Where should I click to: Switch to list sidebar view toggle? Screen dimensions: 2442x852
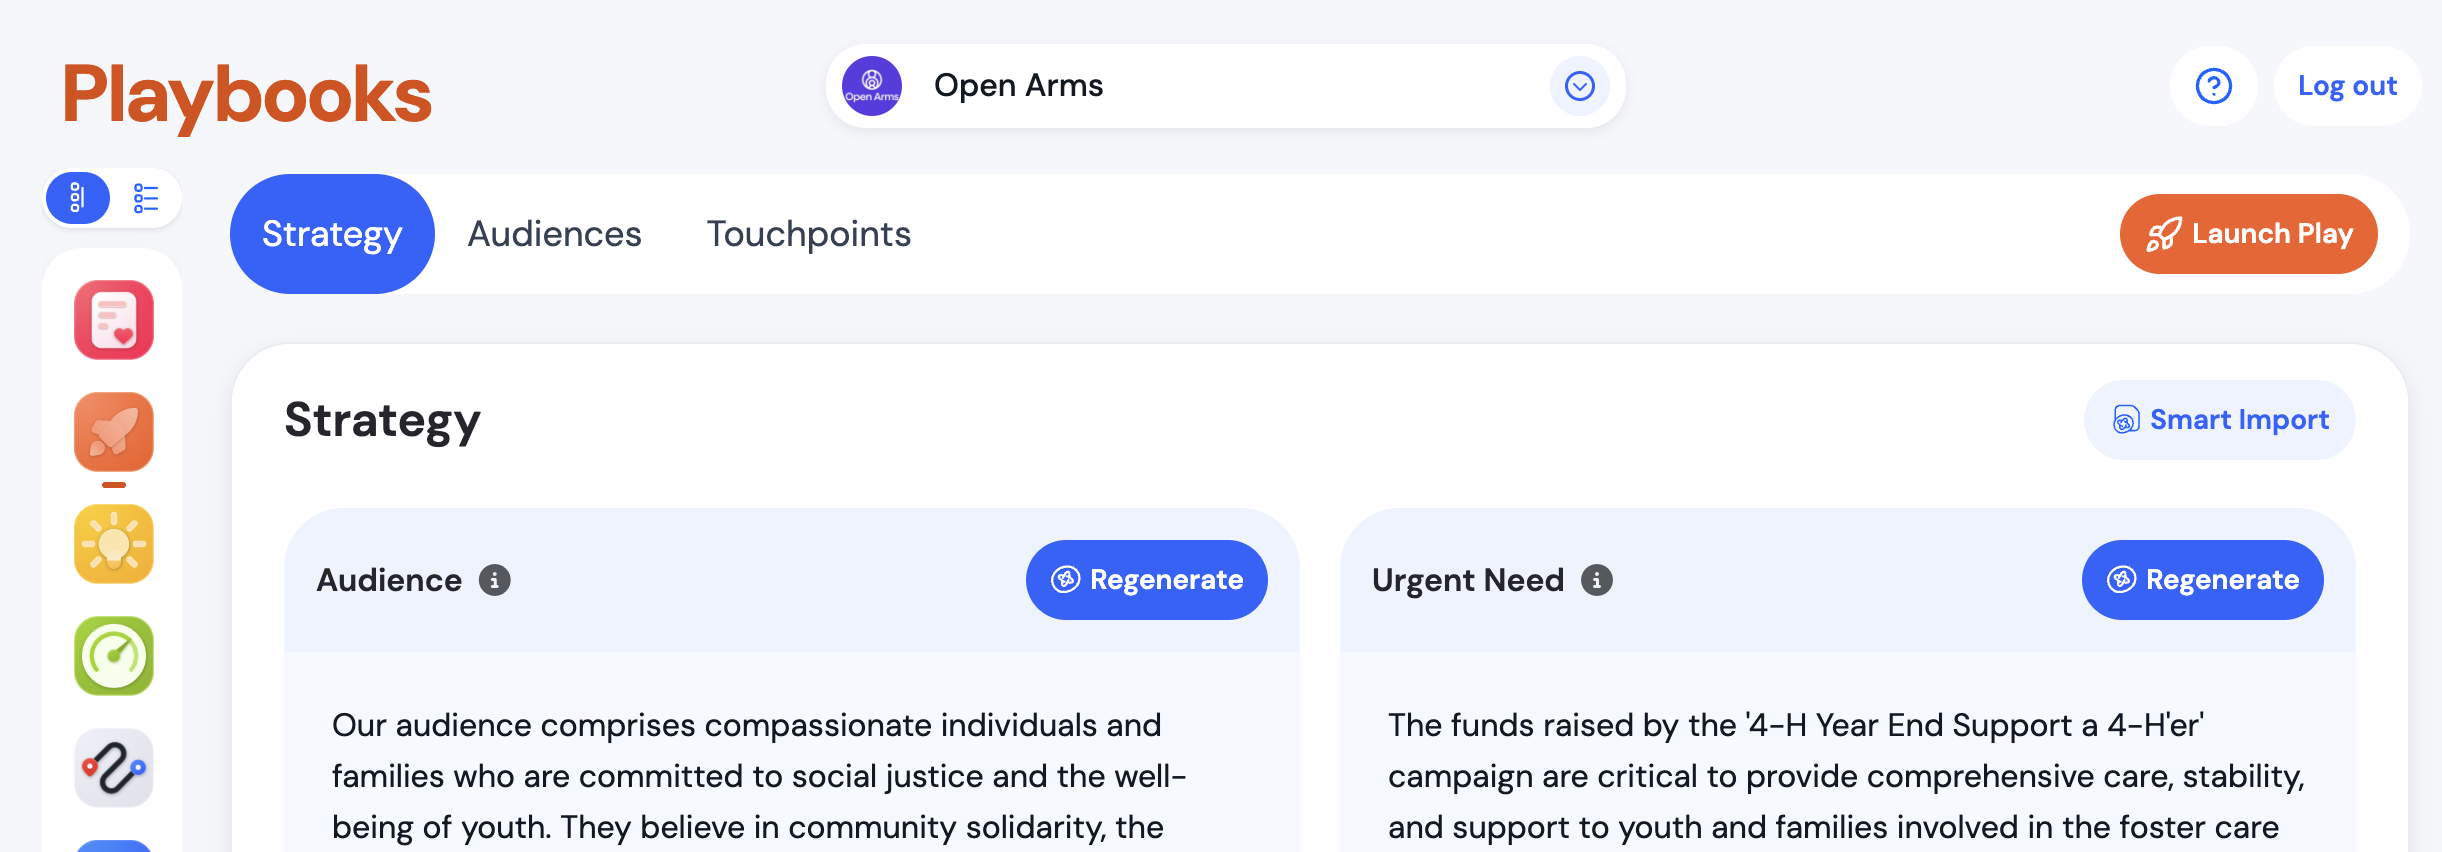[x=146, y=198]
